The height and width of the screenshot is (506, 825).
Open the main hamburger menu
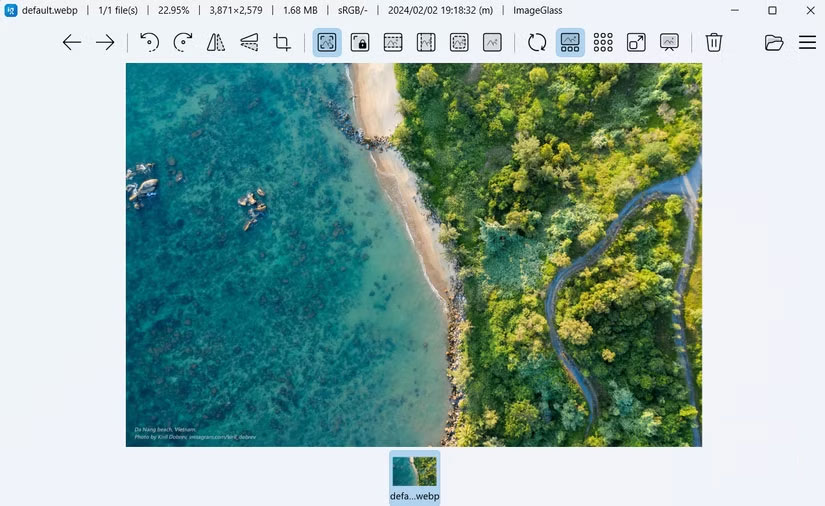click(807, 42)
